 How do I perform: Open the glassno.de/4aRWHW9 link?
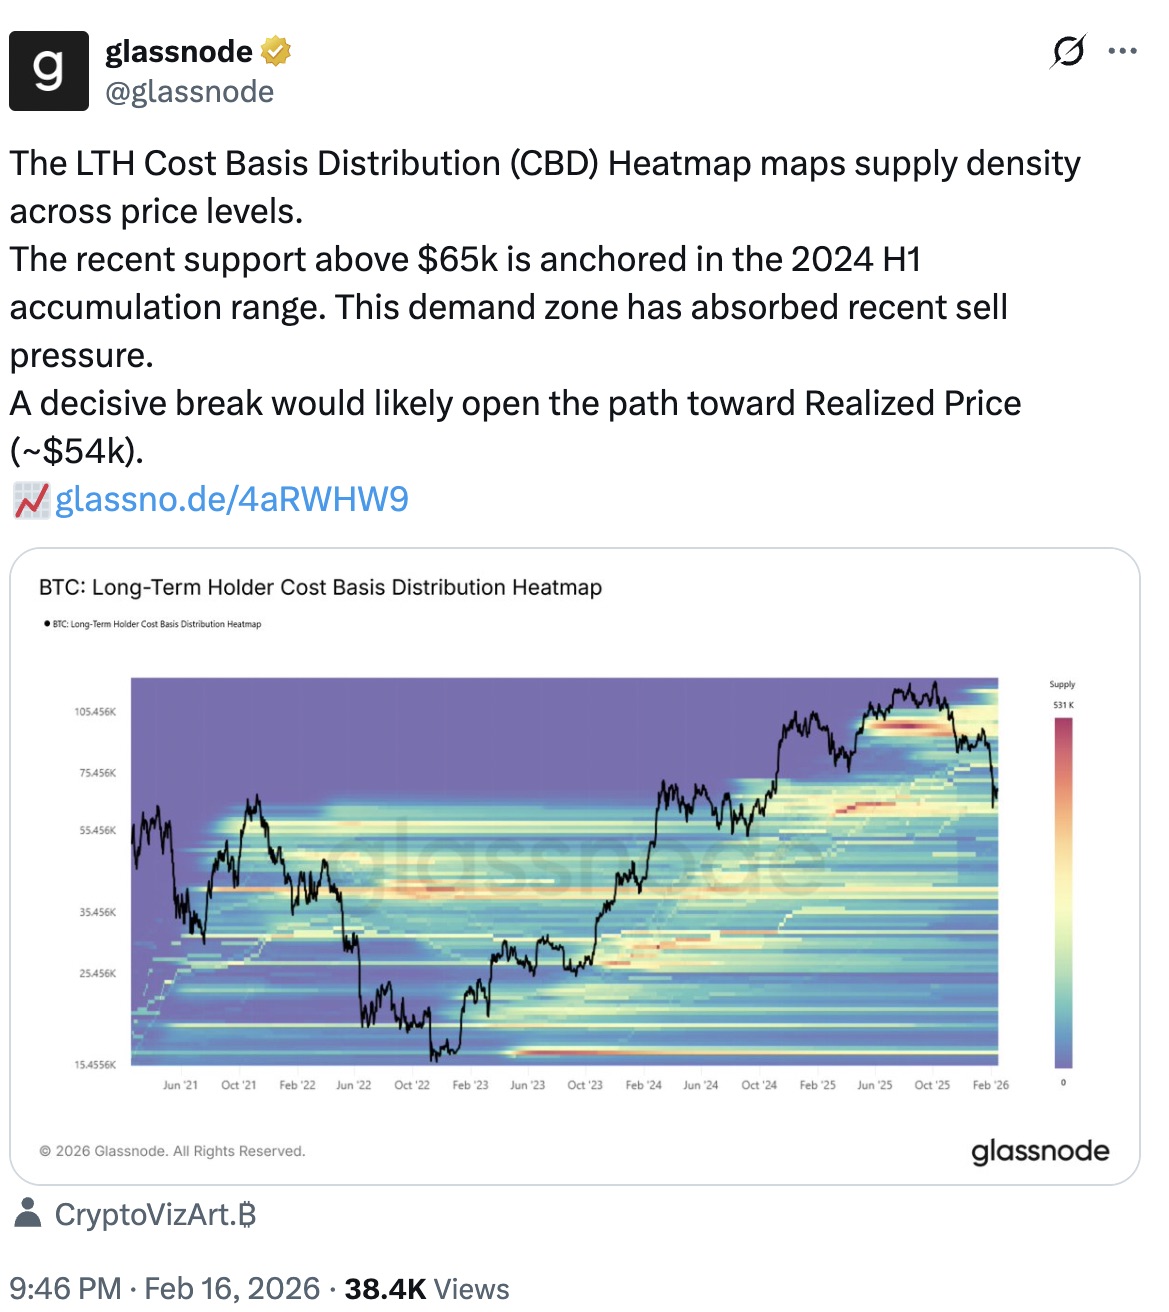point(230,498)
